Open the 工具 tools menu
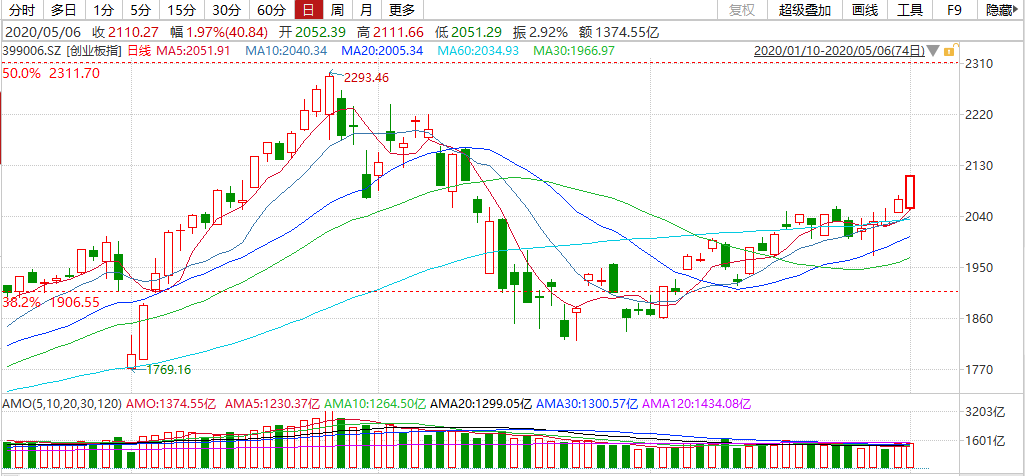This screenshot has width=1025, height=476. point(909,10)
